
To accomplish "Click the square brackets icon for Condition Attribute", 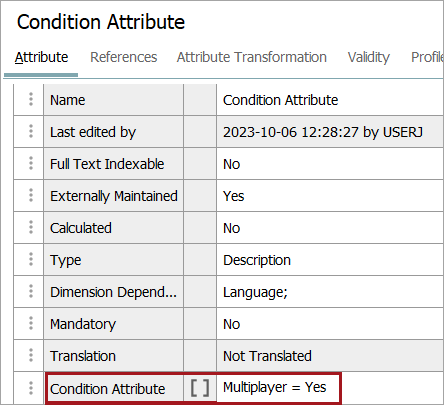I will coord(200,388).
